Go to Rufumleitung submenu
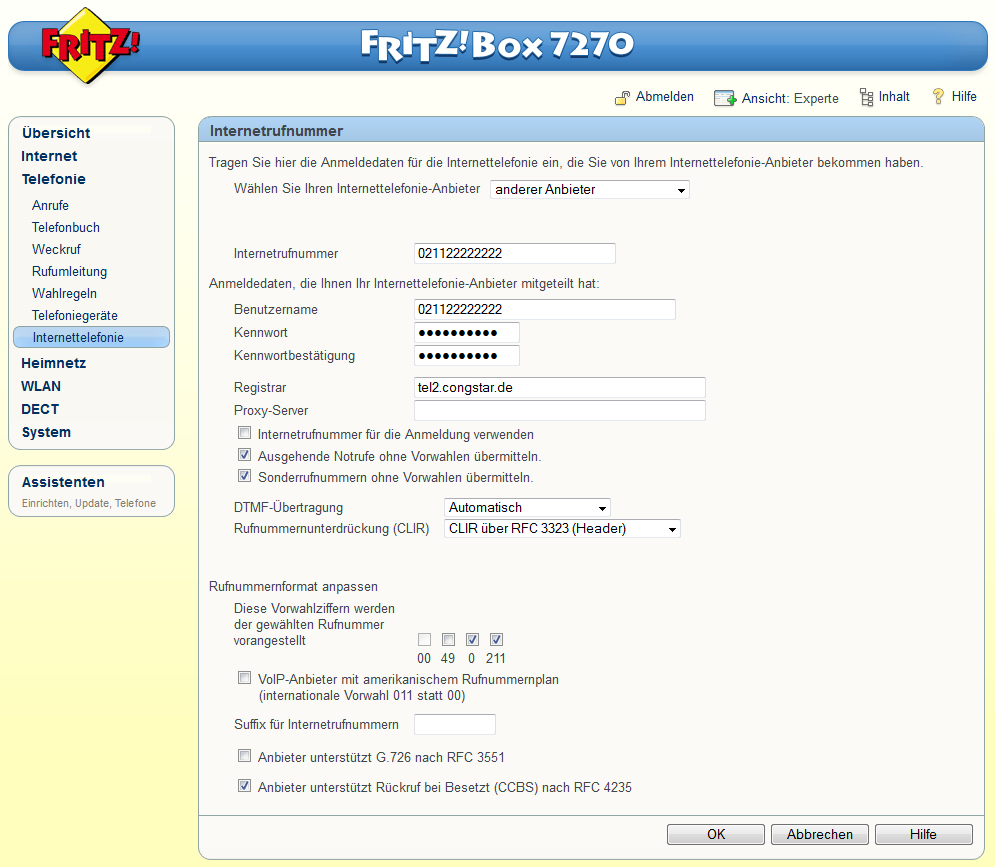This screenshot has width=995, height=867. 69,272
